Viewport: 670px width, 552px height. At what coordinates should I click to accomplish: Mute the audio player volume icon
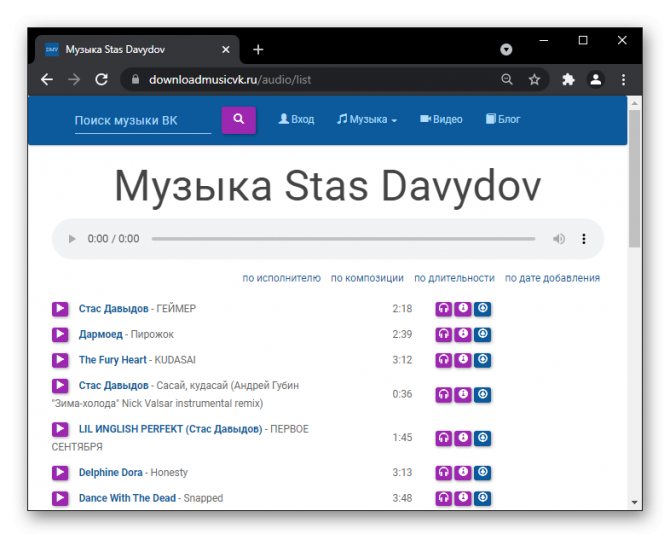pyautogui.click(x=558, y=239)
